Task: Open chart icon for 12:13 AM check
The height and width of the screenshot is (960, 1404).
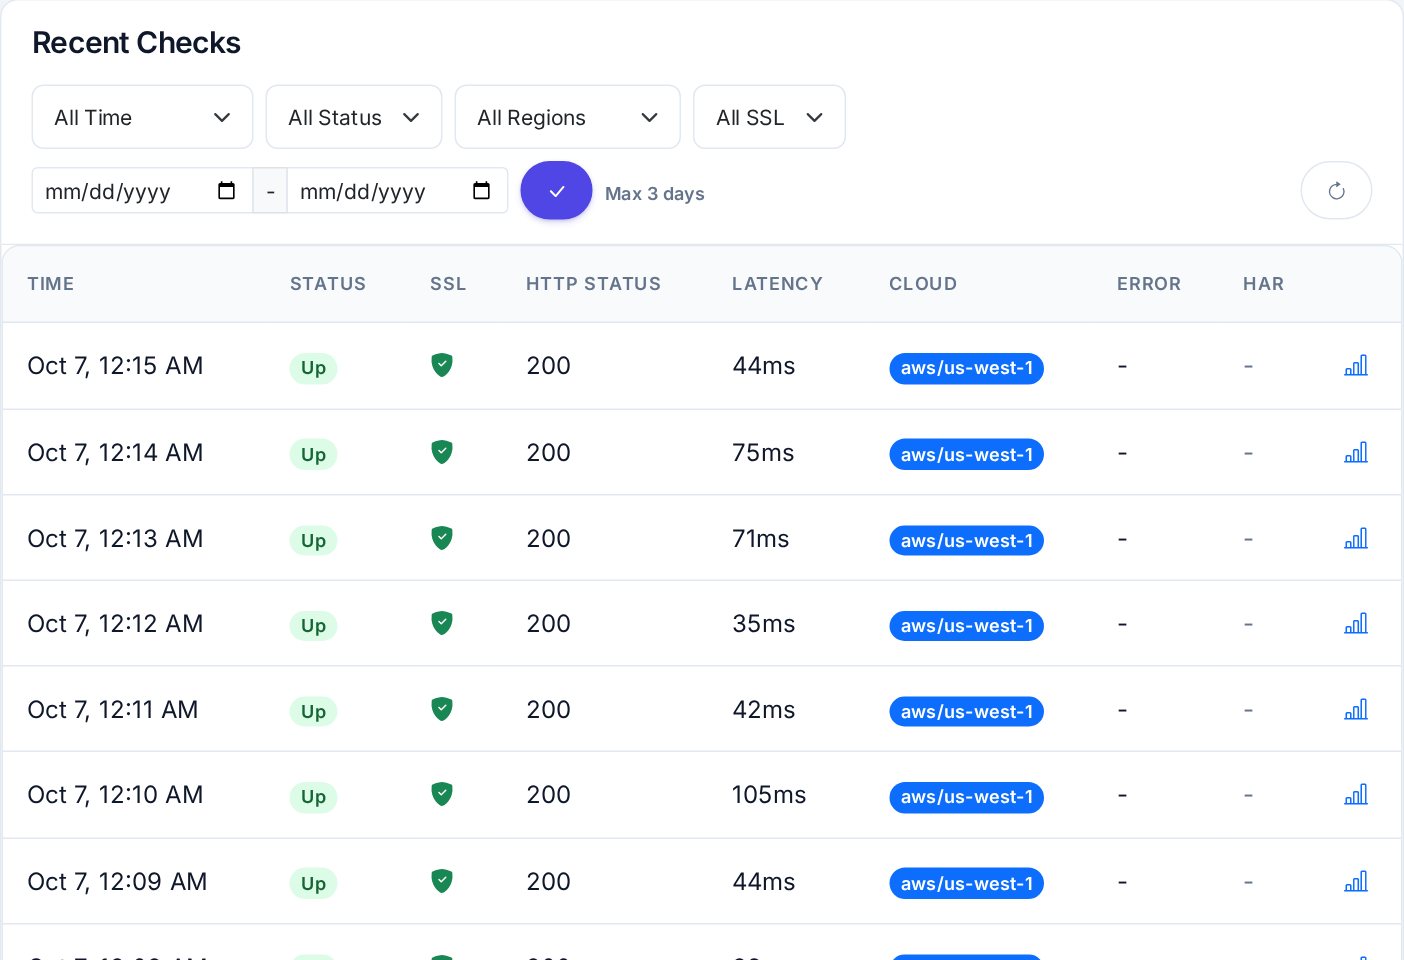Action: point(1356,539)
